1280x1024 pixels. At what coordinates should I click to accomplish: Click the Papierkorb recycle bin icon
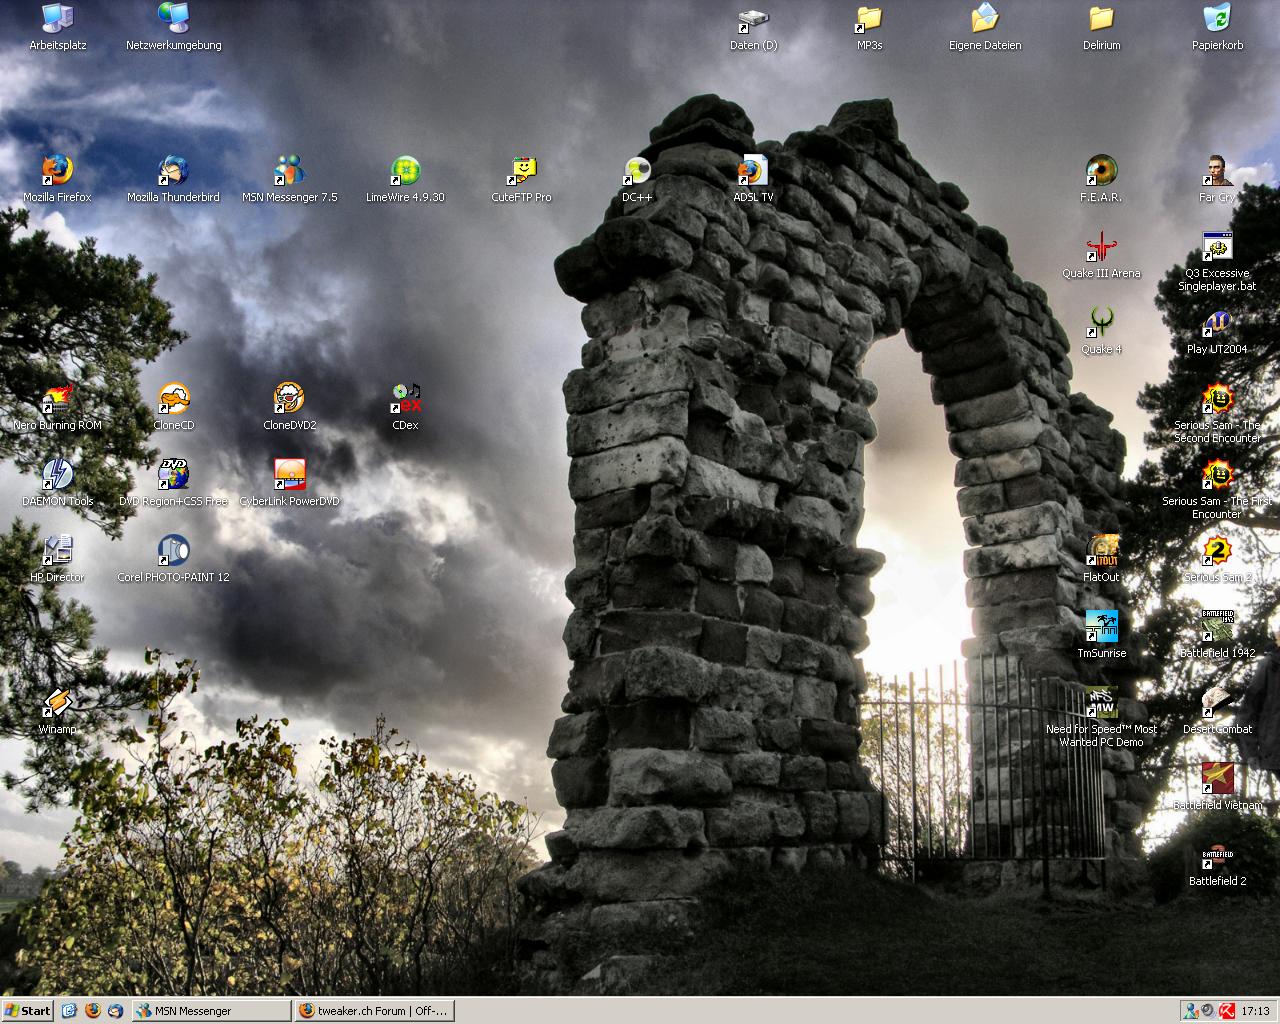pos(1217,20)
